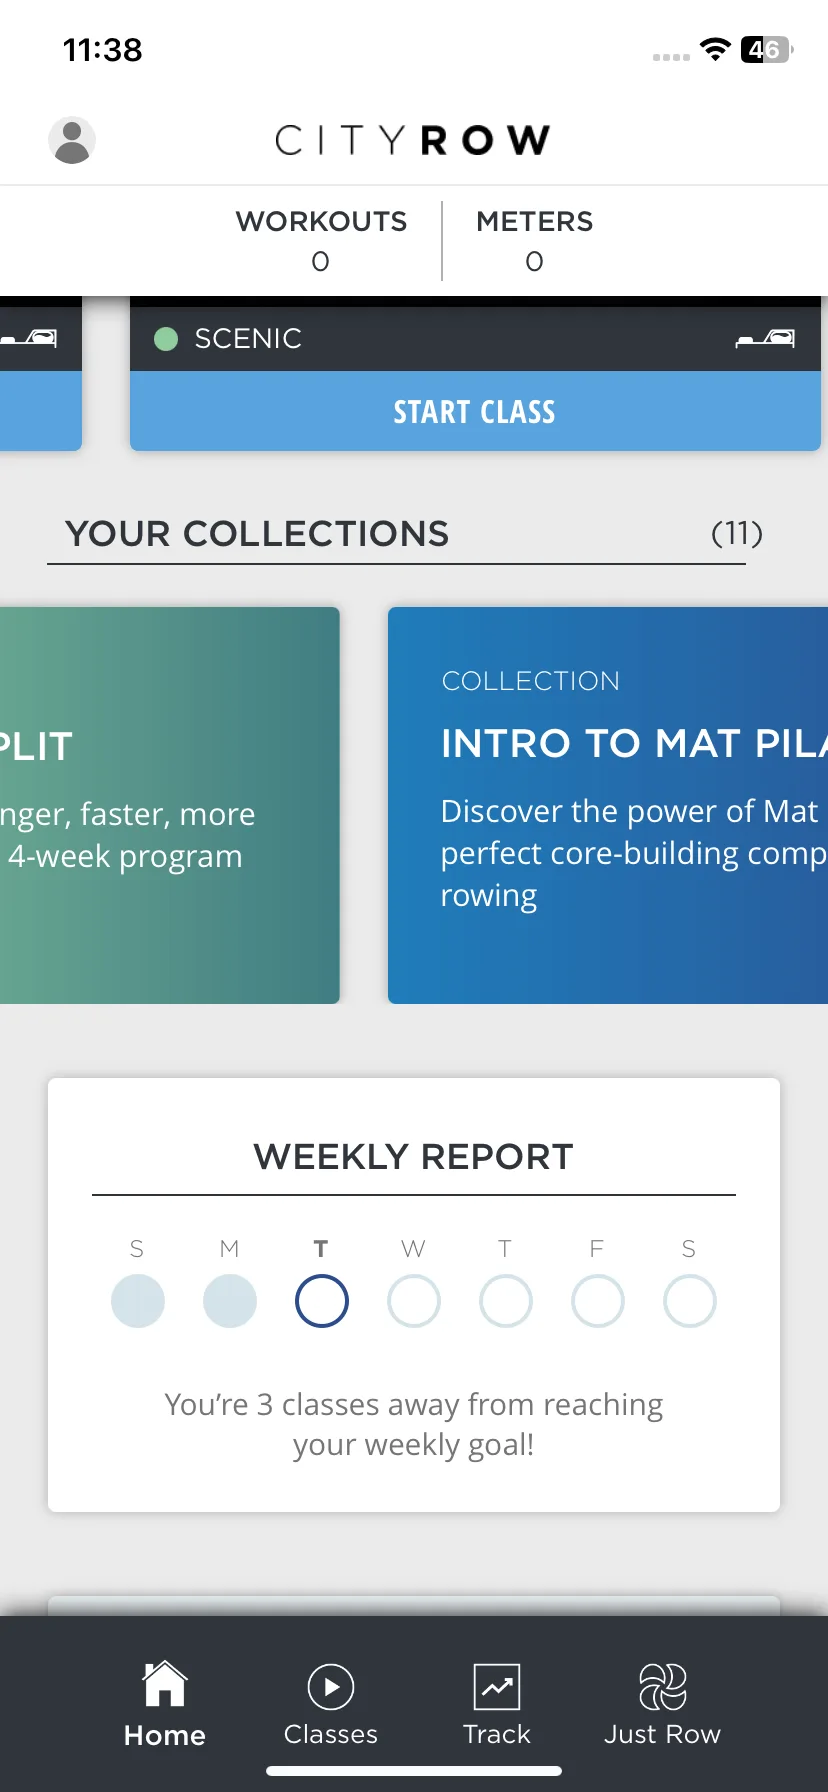
Task: Select Sunday's filled circle in Weekly Report
Action: pyautogui.click(x=138, y=1301)
